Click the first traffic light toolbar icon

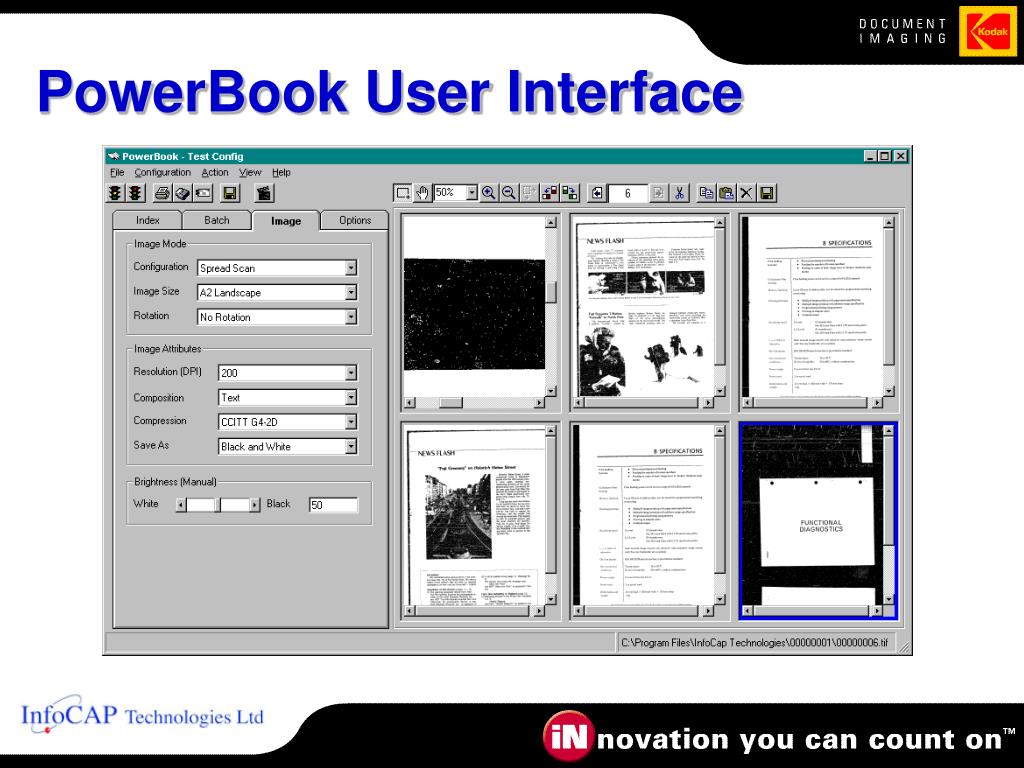point(116,193)
